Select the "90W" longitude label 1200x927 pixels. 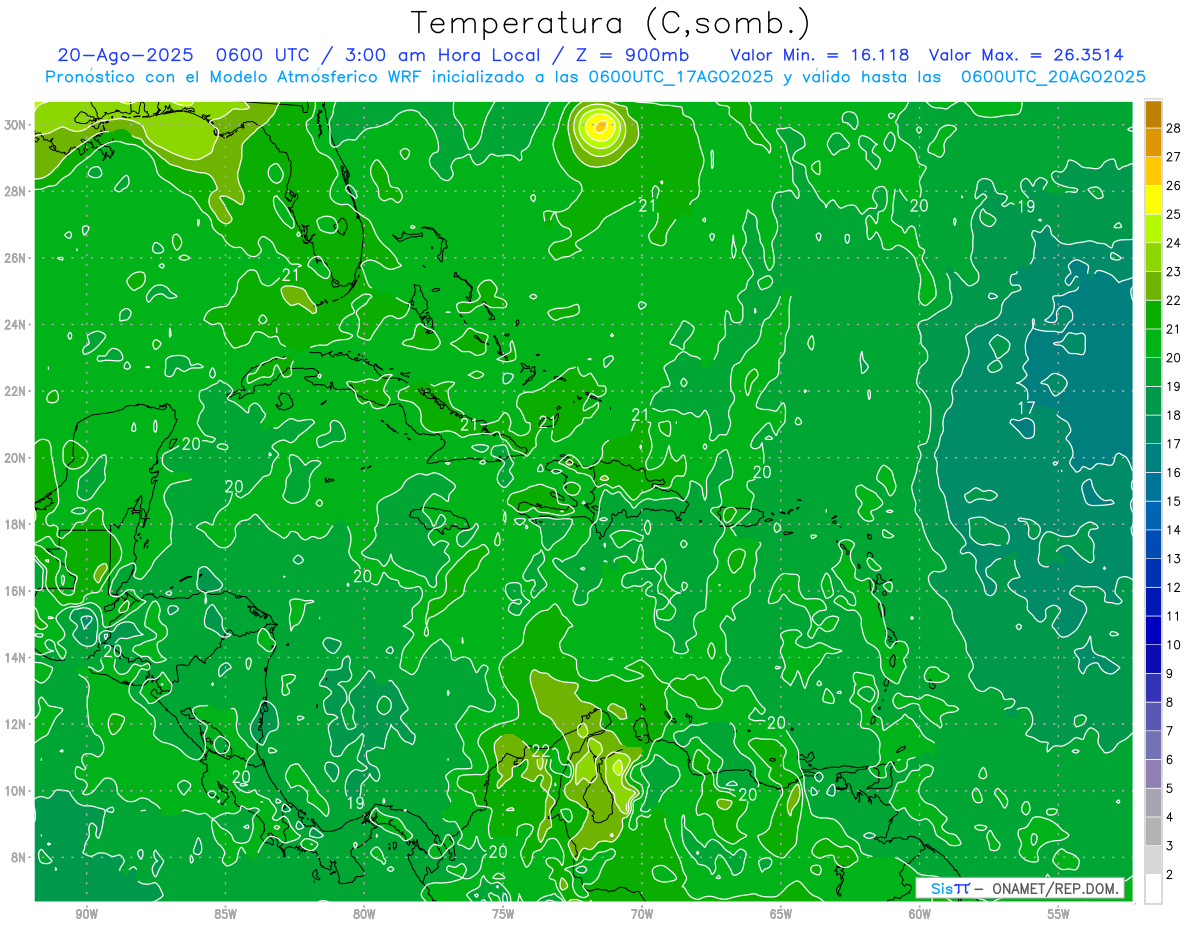87,913
